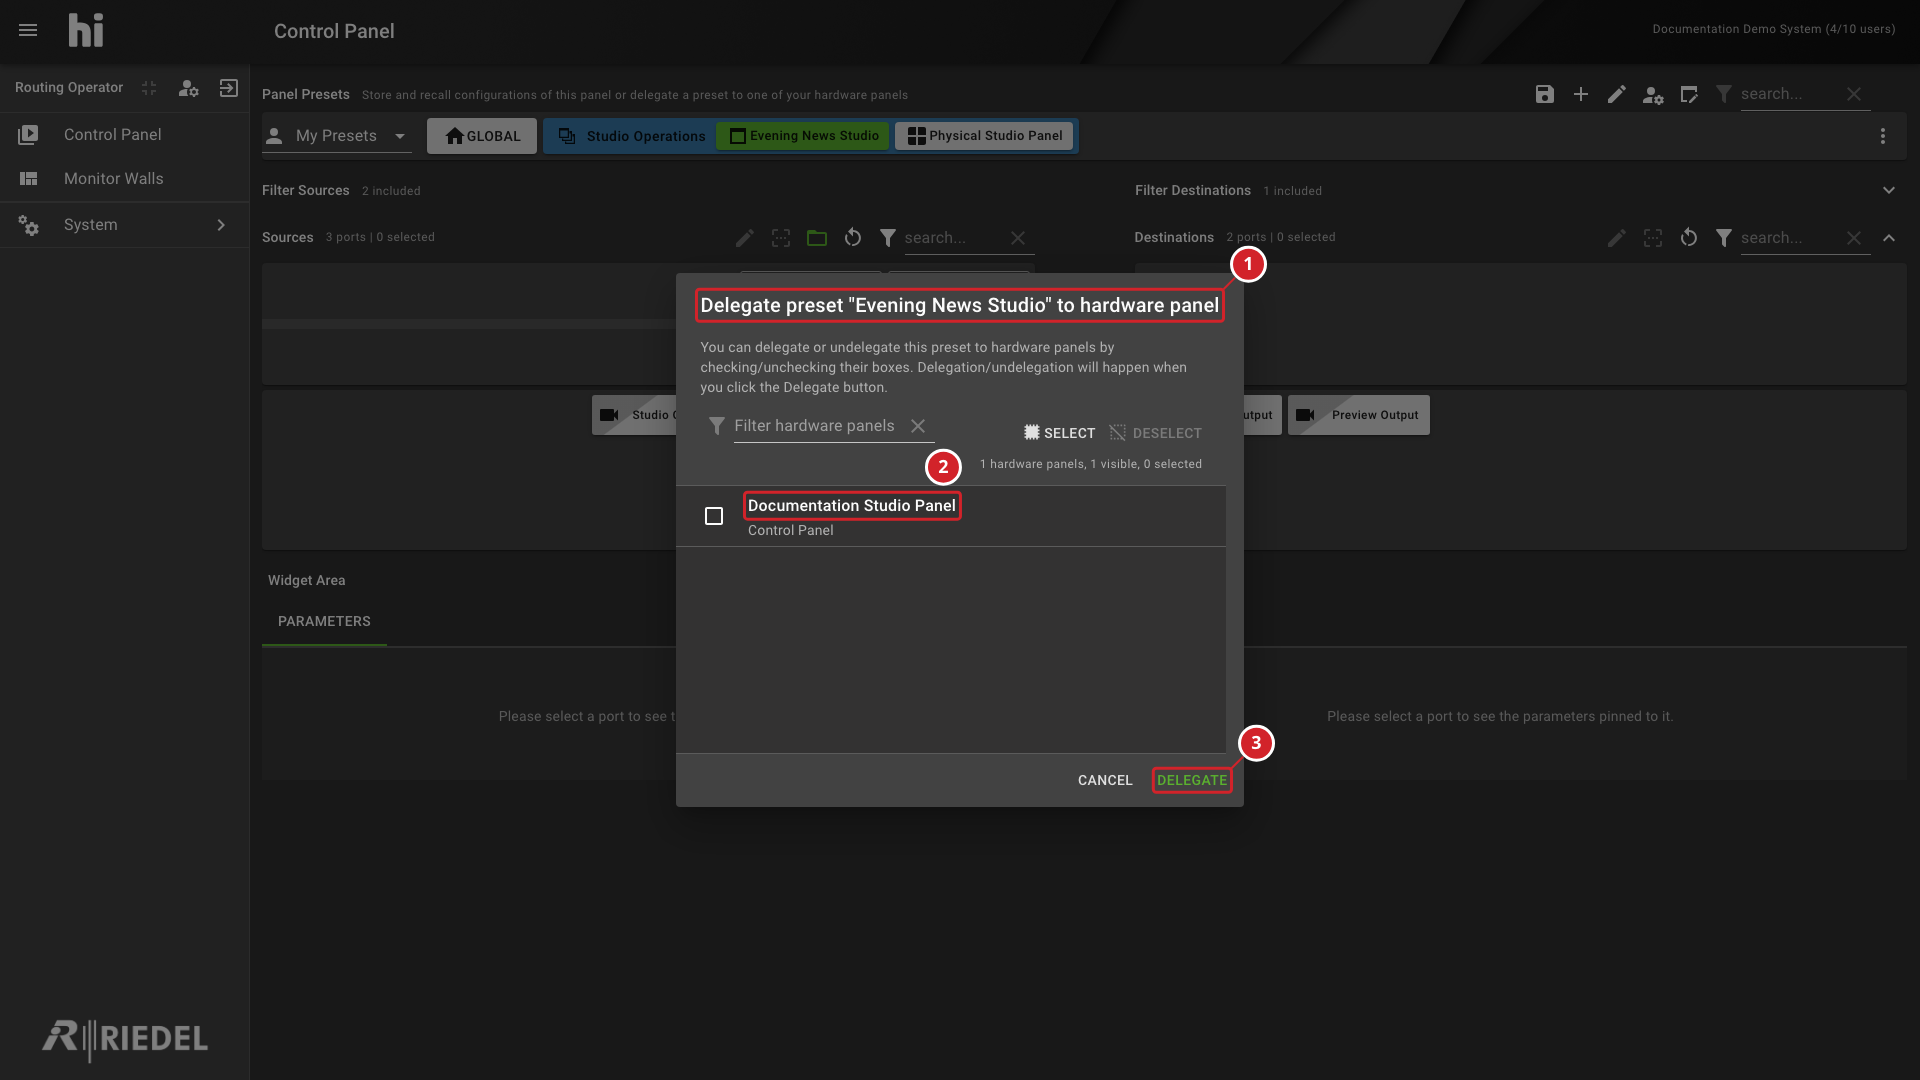Clear the Filter hardware panels field
This screenshot has width=1920, height=1080.
click(x=918, y=426)
